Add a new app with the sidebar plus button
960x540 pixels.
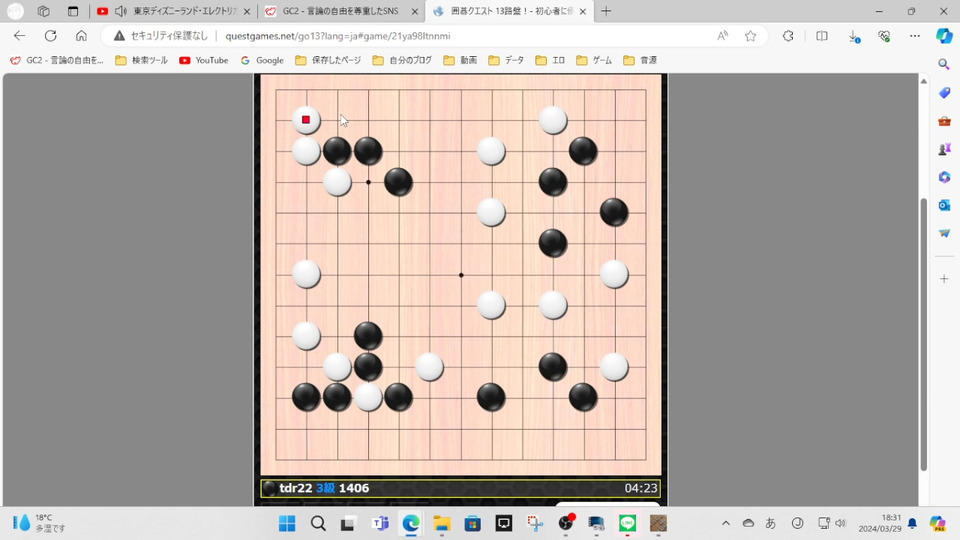point(944,279)
